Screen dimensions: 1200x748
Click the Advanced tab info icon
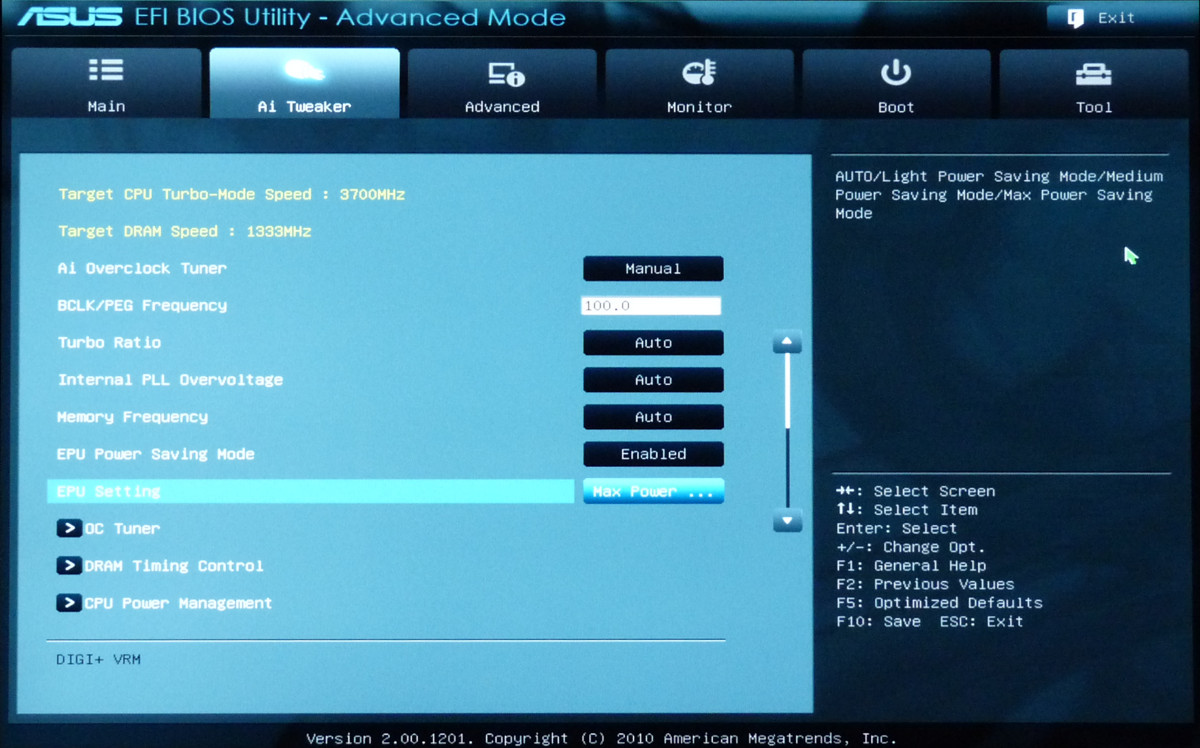tap(506, 72)
